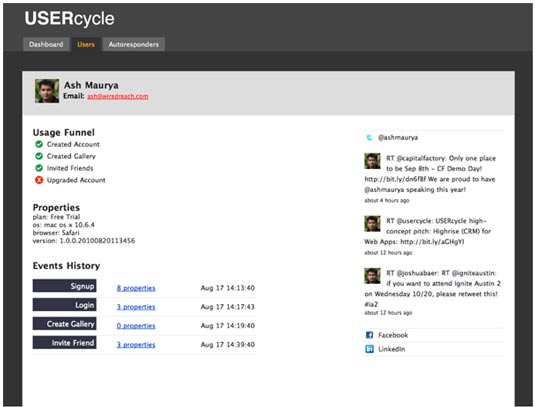
Task: Click avatar on the @usercycle retweet
Action: [372, 224]
